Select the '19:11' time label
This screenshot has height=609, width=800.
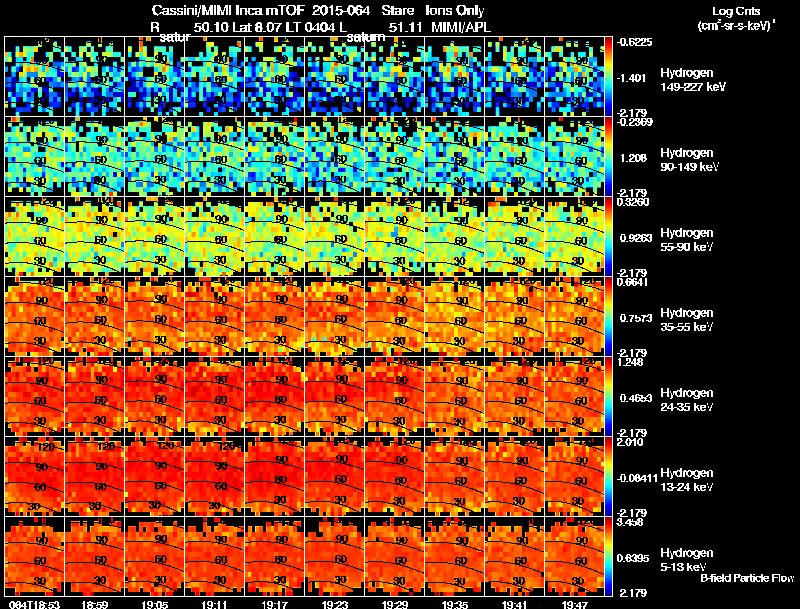tap(214, 604)
